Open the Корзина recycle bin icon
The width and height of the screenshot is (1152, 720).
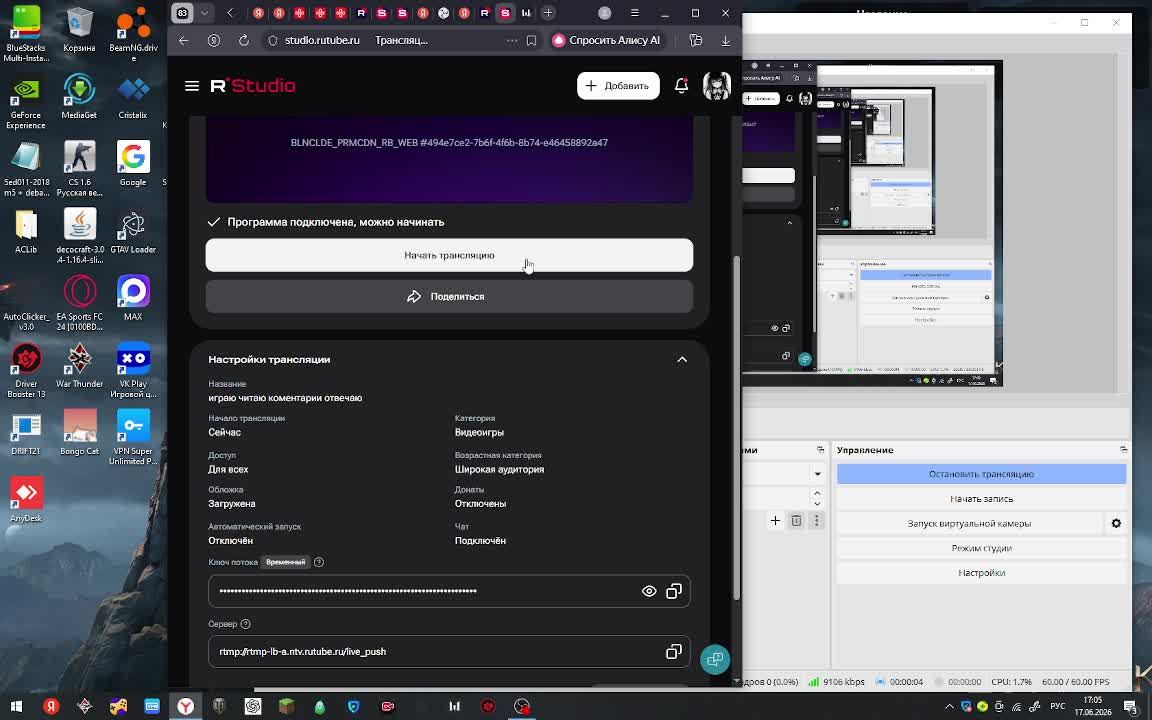pyautogui.click(x=79, y=29)
